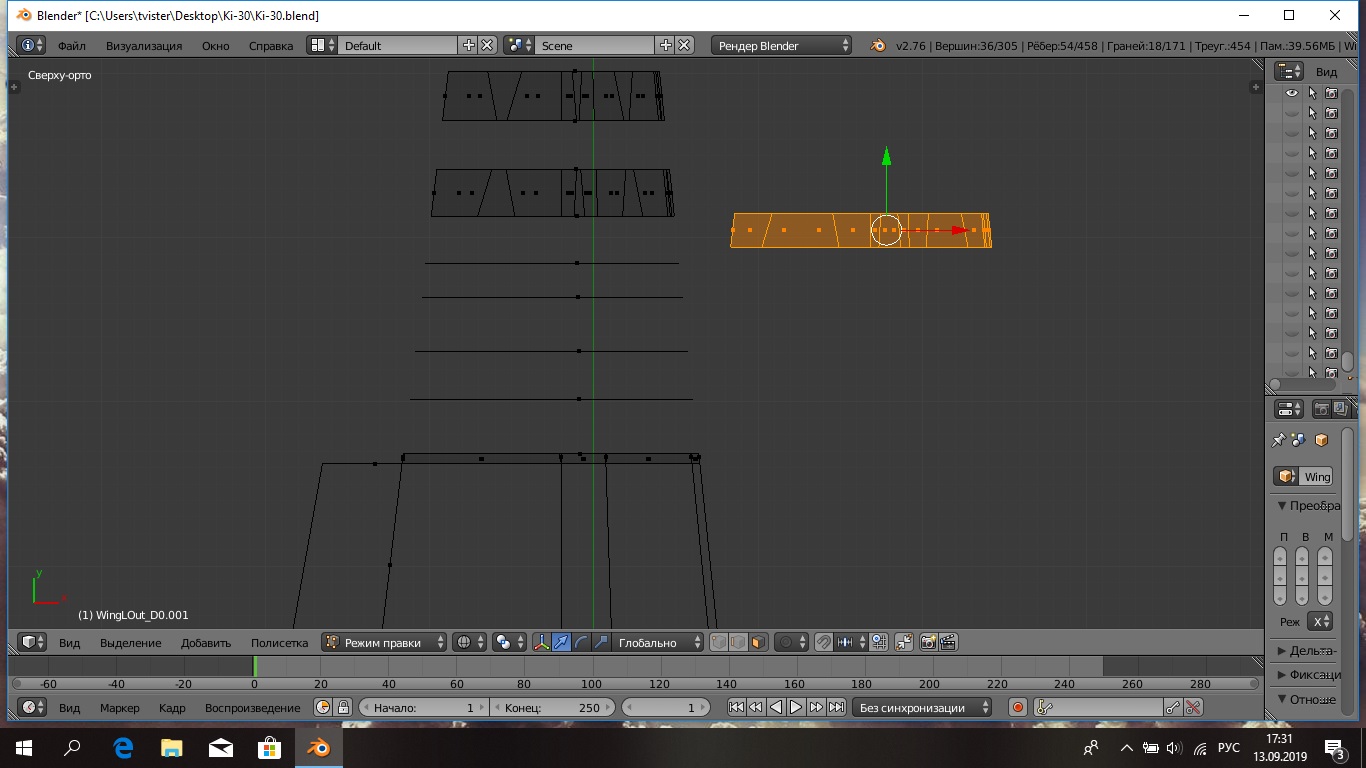Open Blender from the Windows taskbar
The width and height of the screenshot is (1366, 768).
318,747
